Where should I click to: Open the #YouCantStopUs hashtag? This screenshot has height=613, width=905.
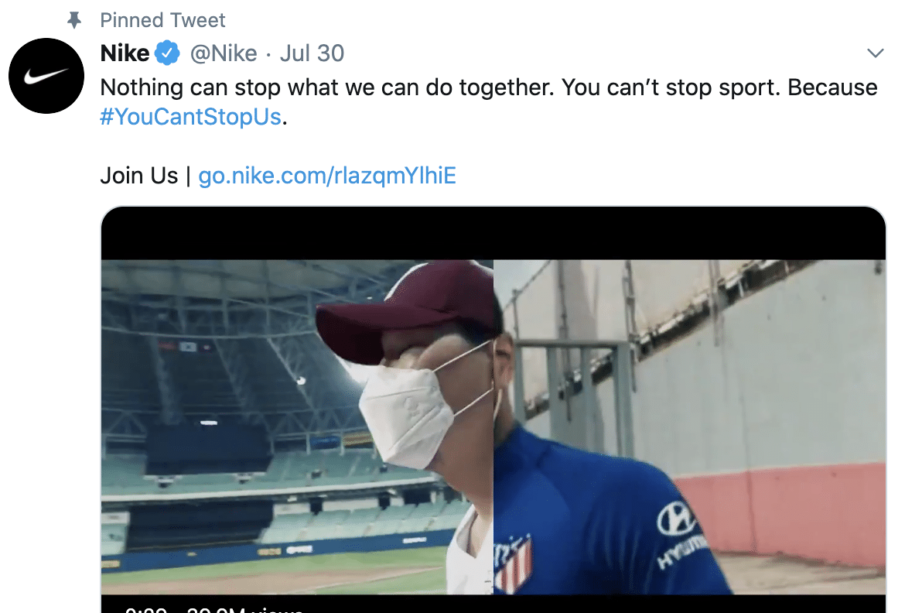pos(191,116)
